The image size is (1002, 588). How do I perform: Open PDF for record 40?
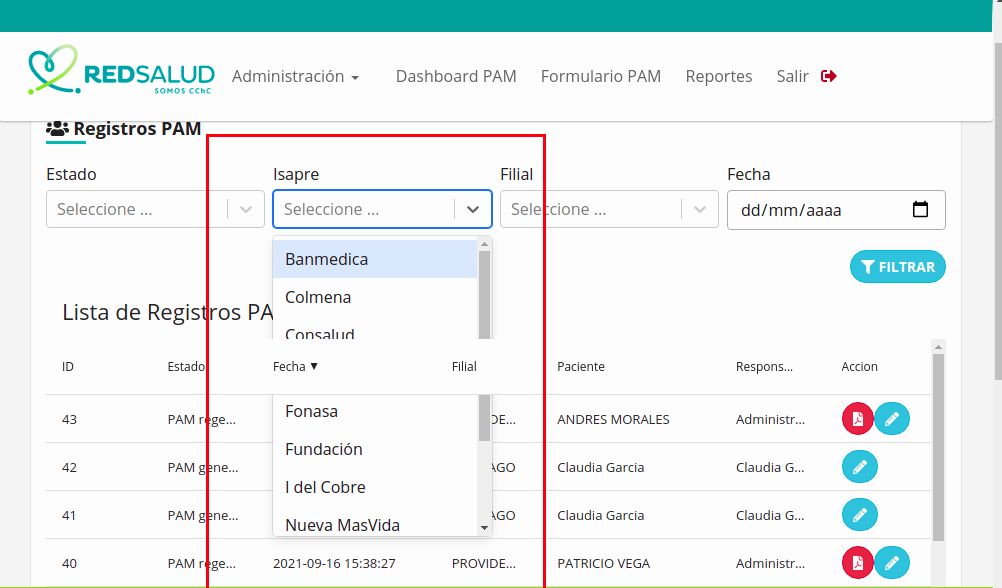tap(858, 562)
